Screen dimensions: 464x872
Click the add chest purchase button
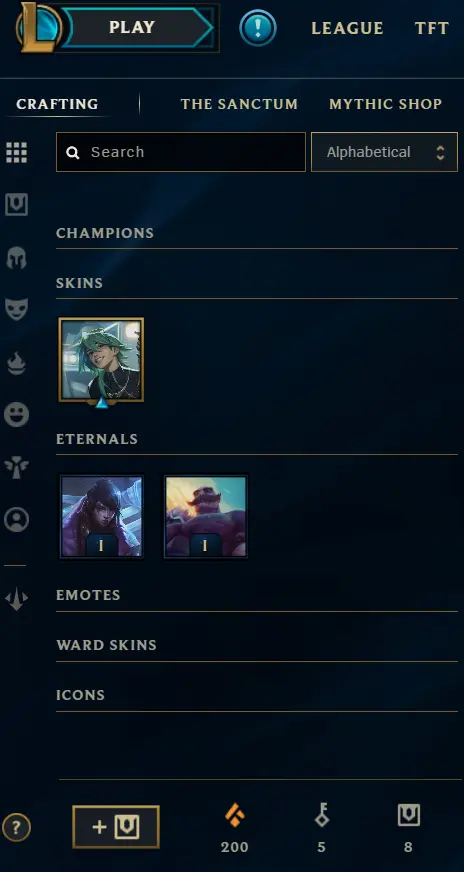click(x=116, y=827)
